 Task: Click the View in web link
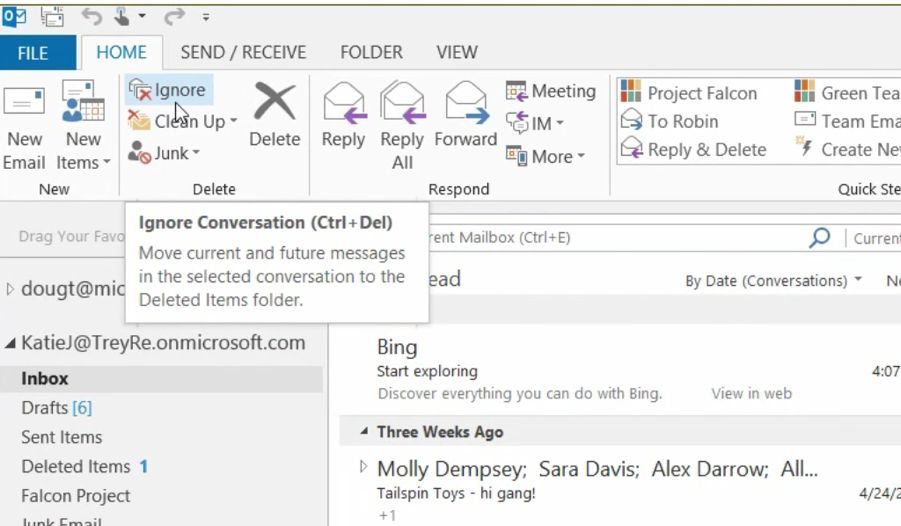(x=752, y=394)
